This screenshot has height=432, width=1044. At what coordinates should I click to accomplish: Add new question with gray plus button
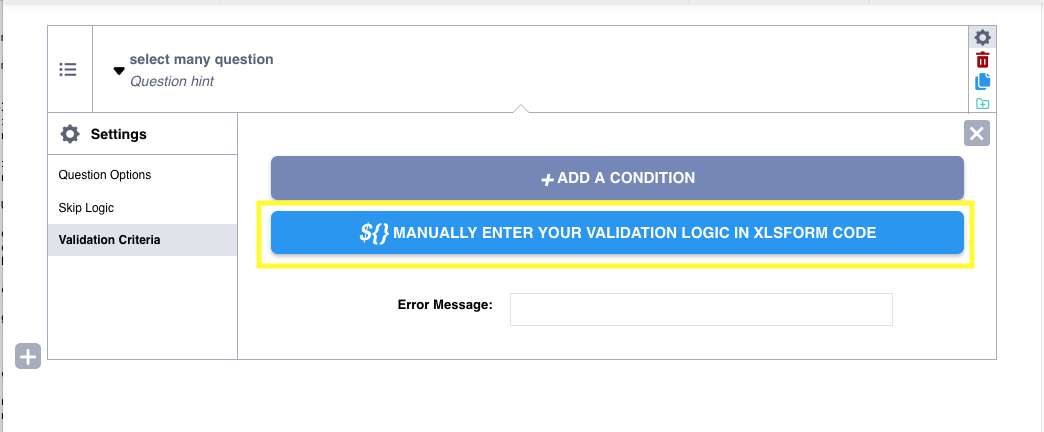pyautogui.click(x=28, y=357)
